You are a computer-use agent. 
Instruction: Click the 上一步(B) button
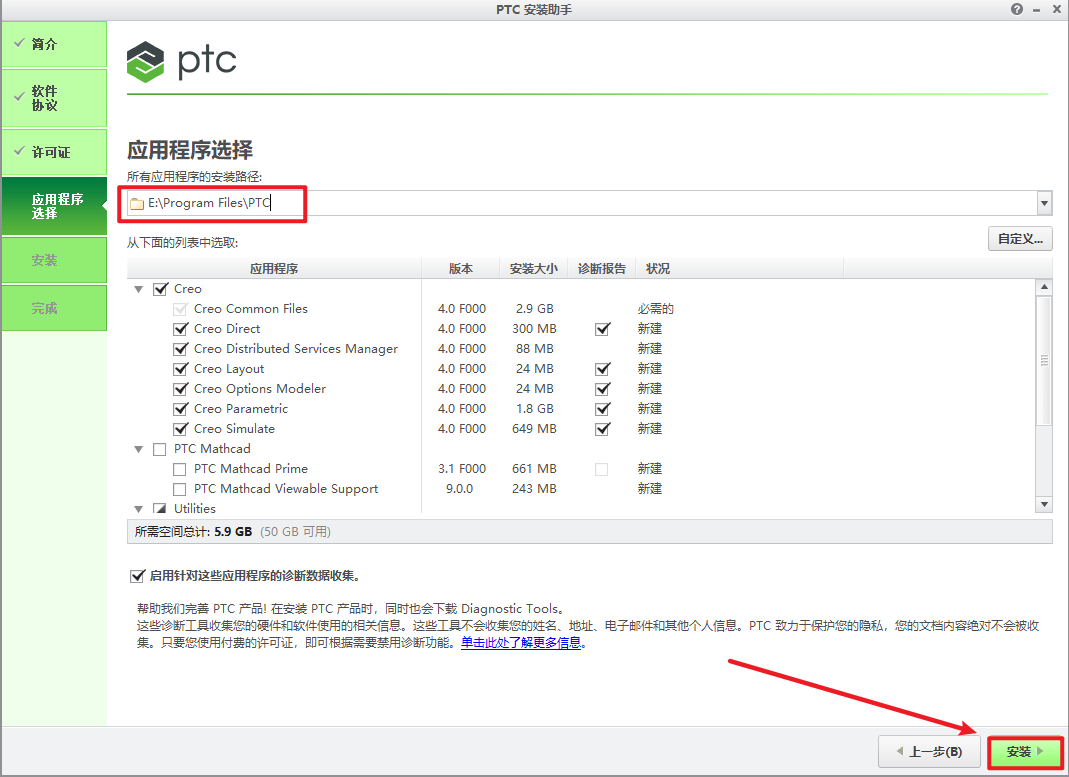click(928, 752)
